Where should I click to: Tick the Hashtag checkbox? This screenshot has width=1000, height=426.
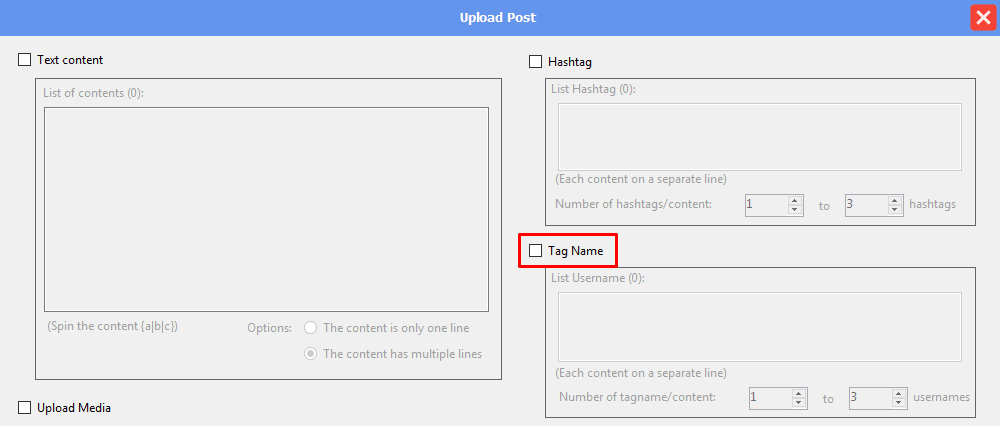pyautogui.click(x=536, y=62)
